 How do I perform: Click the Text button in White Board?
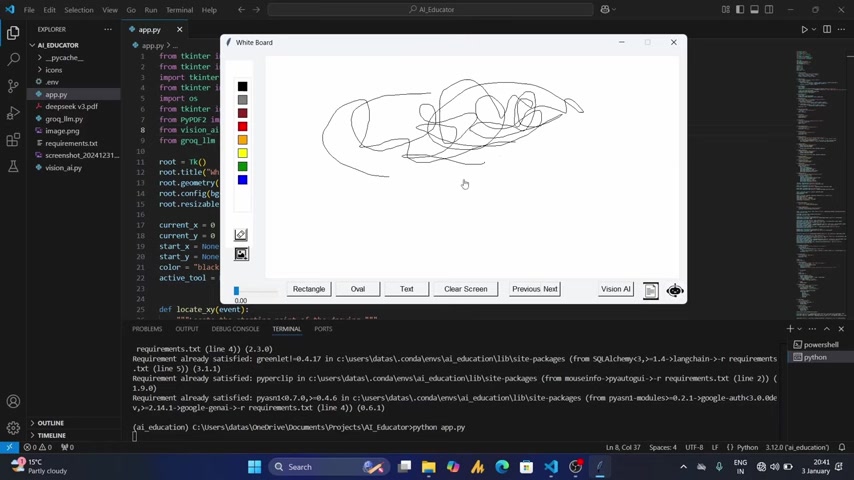pyautogui.click(x=407, y=289)
